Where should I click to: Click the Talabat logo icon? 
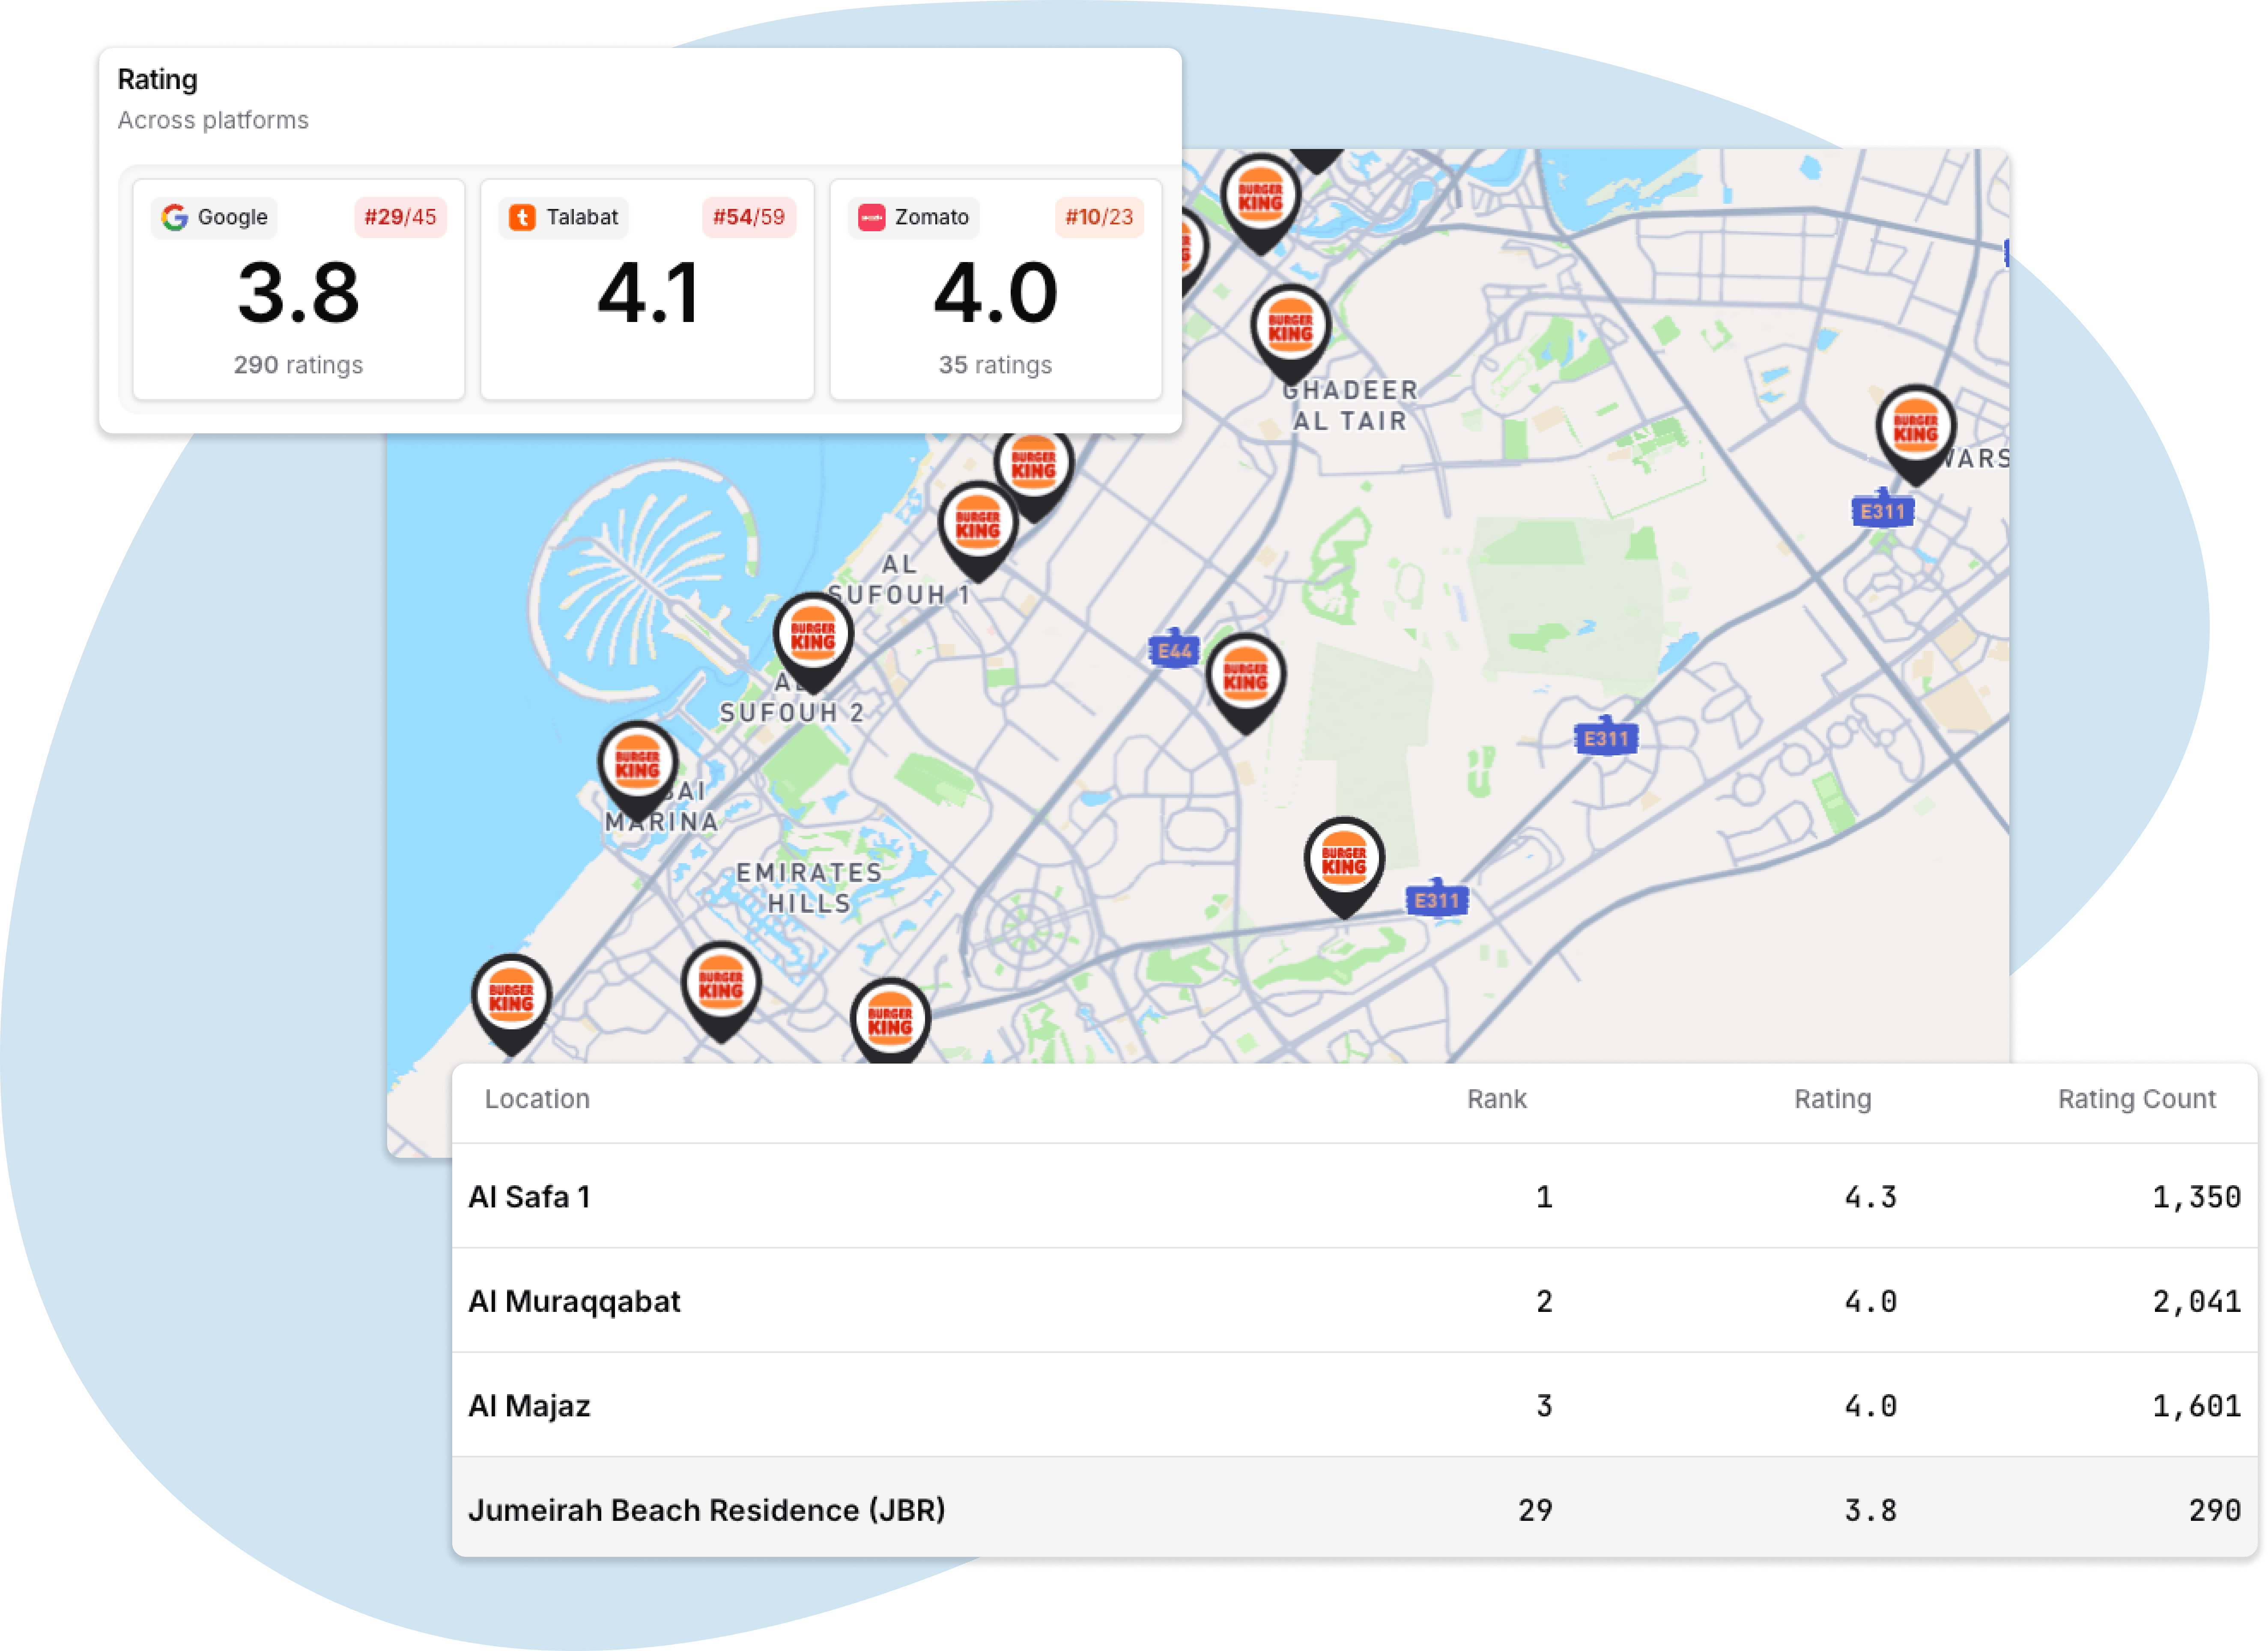(522, 217)
